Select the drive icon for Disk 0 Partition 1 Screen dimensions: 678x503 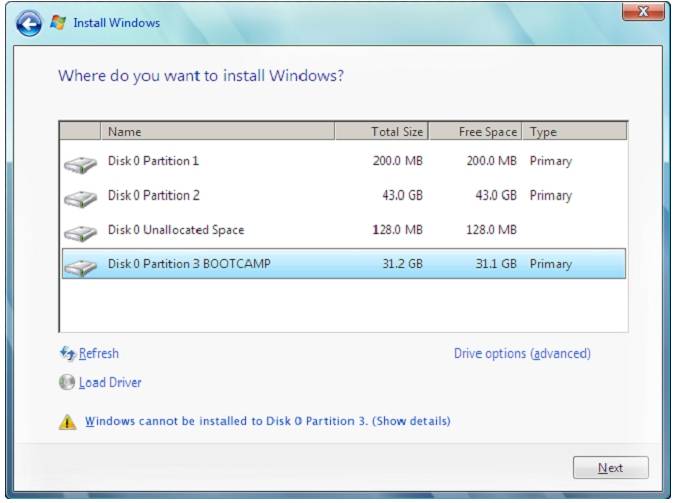point(80,163)
